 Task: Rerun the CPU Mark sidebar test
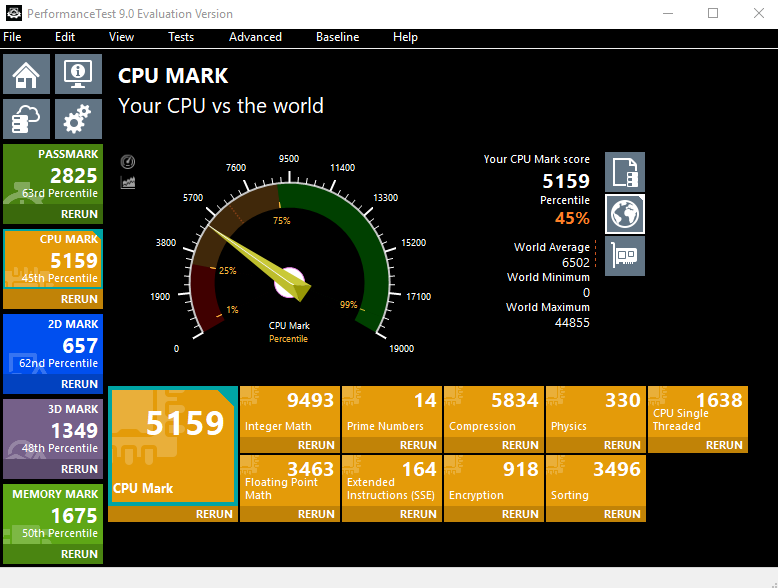(53, 299)
